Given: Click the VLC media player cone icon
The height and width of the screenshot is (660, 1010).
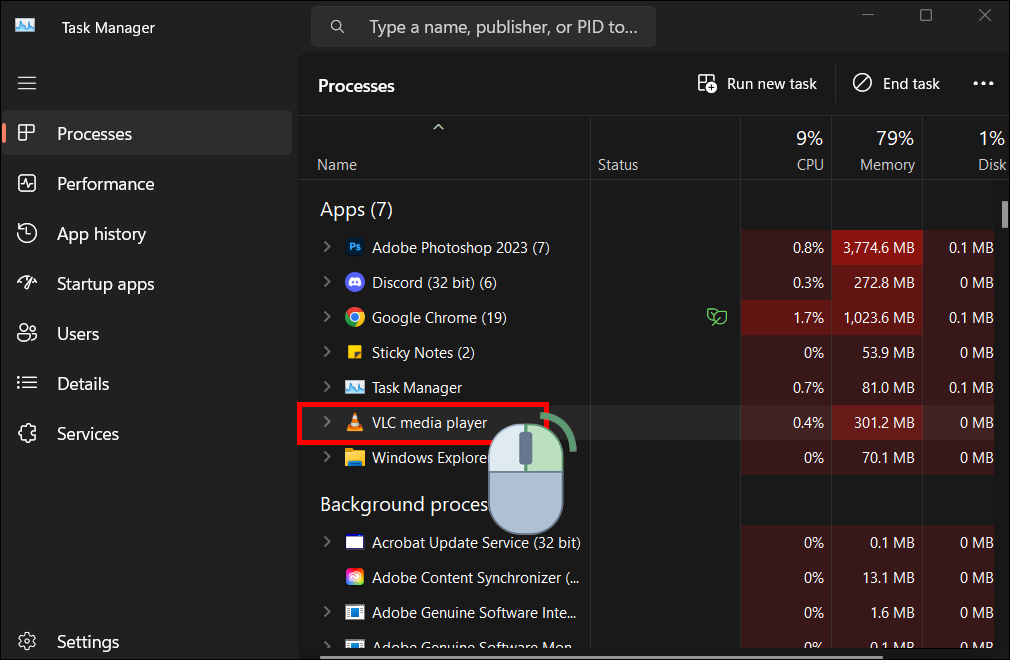Looking at the screenshot, I should point(354,423).
